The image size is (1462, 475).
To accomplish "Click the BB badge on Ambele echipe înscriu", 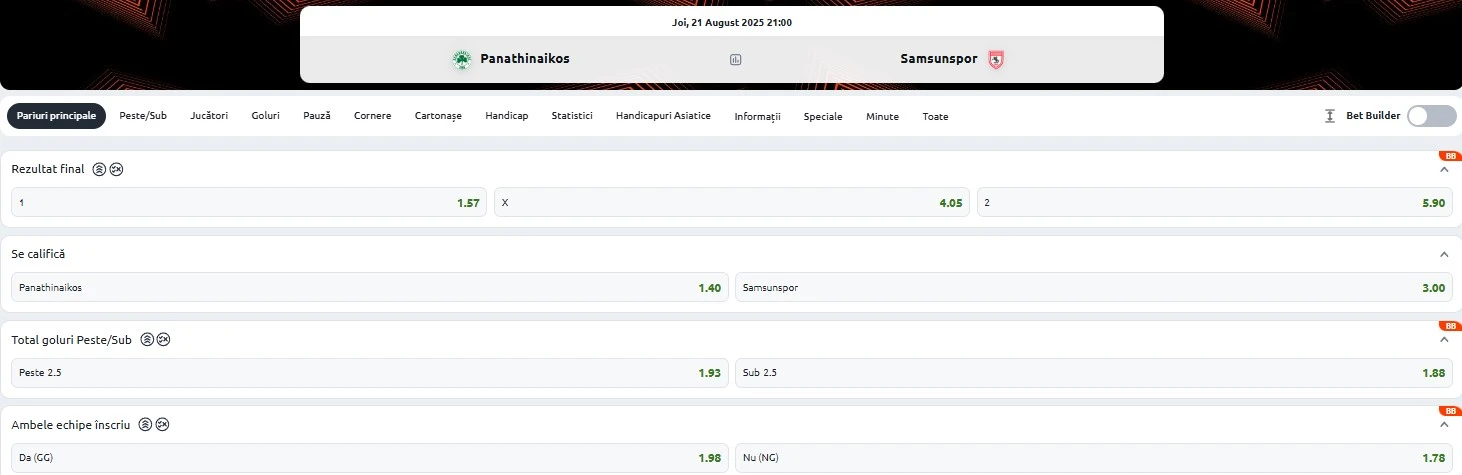I will pyautogui.click(x=1449, y=411).
